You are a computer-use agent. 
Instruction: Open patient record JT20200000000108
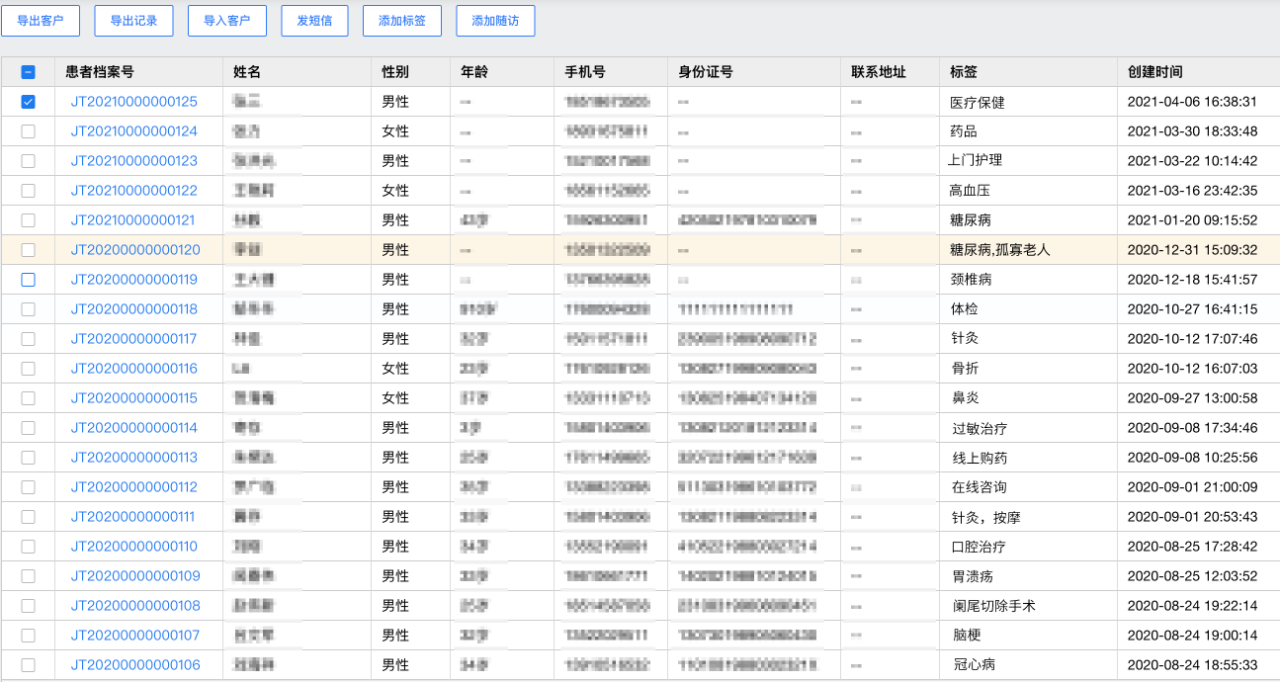point(135,606)
